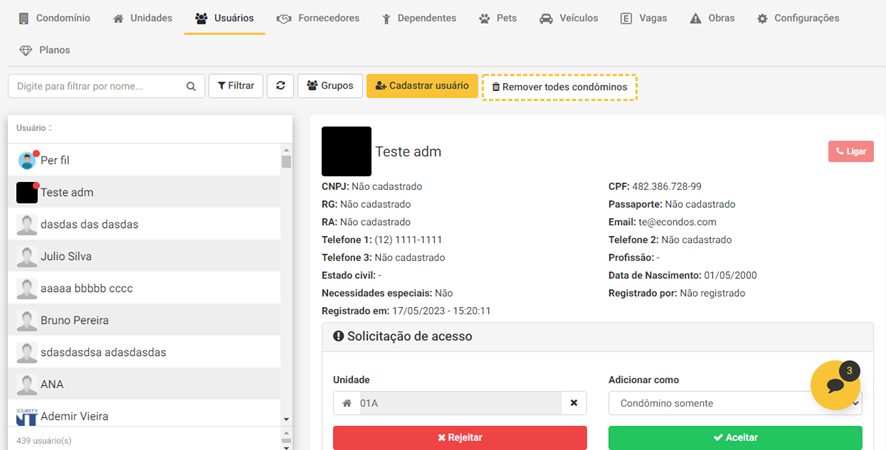This screenshot has height=450, width=886.
Task: Select user ANA
Action: tap(144, 384)
